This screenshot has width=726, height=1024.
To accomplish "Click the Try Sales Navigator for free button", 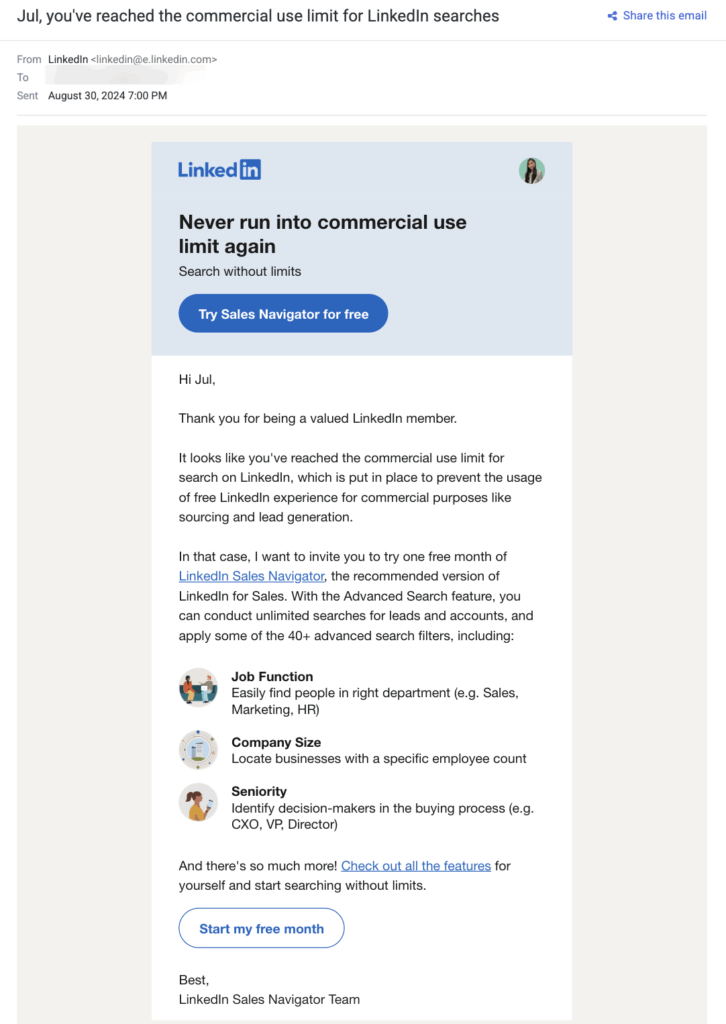I will [x=283, y=313].
